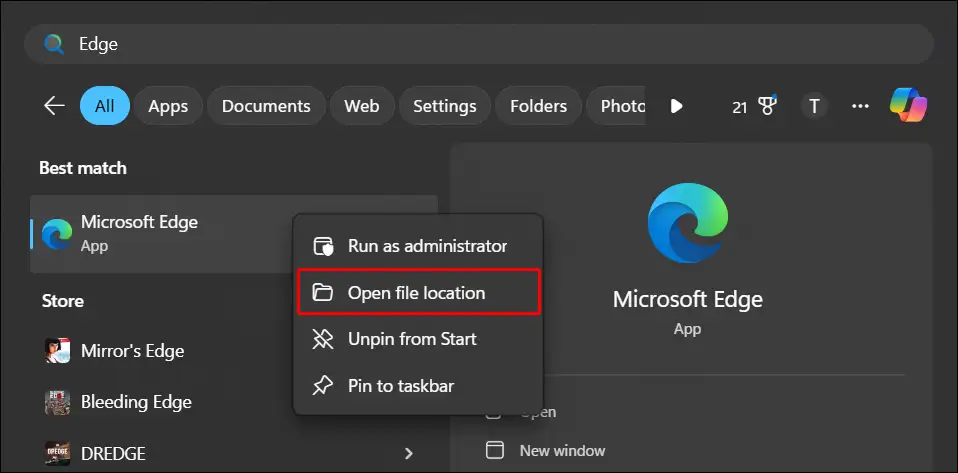Image resolution: width=958 pixels, height=473 pixels.
Task: Click the large Microsoft Edge logo in preview
Action: (x=688, y=223)
